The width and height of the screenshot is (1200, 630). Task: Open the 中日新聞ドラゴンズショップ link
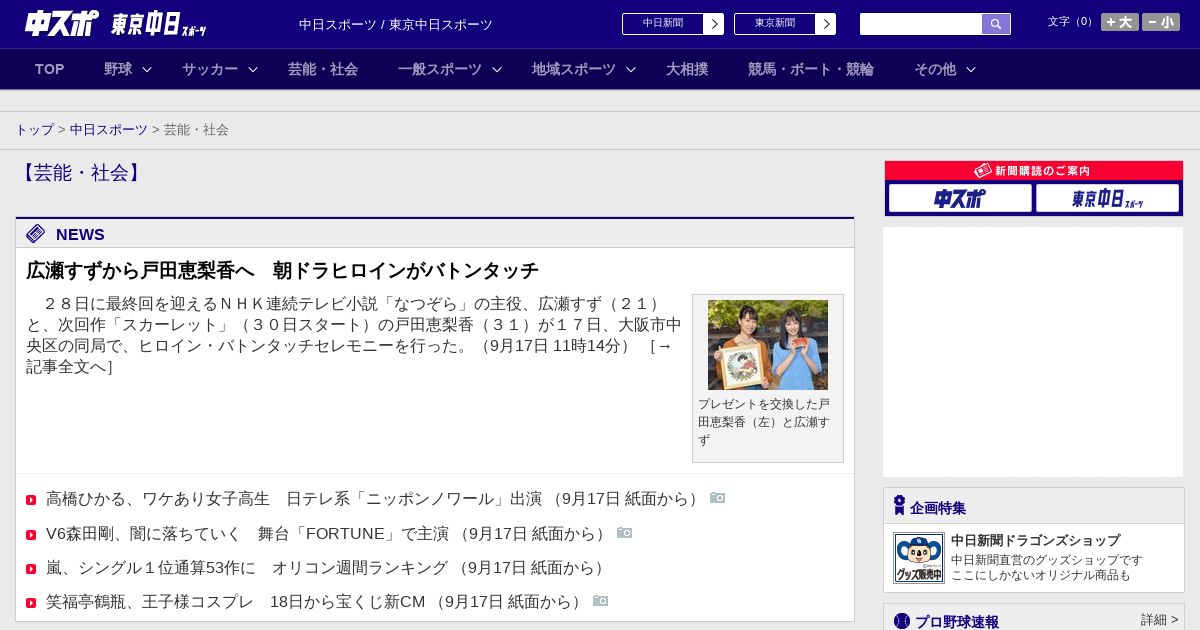pyautogui.click(x=1035, y=540)
